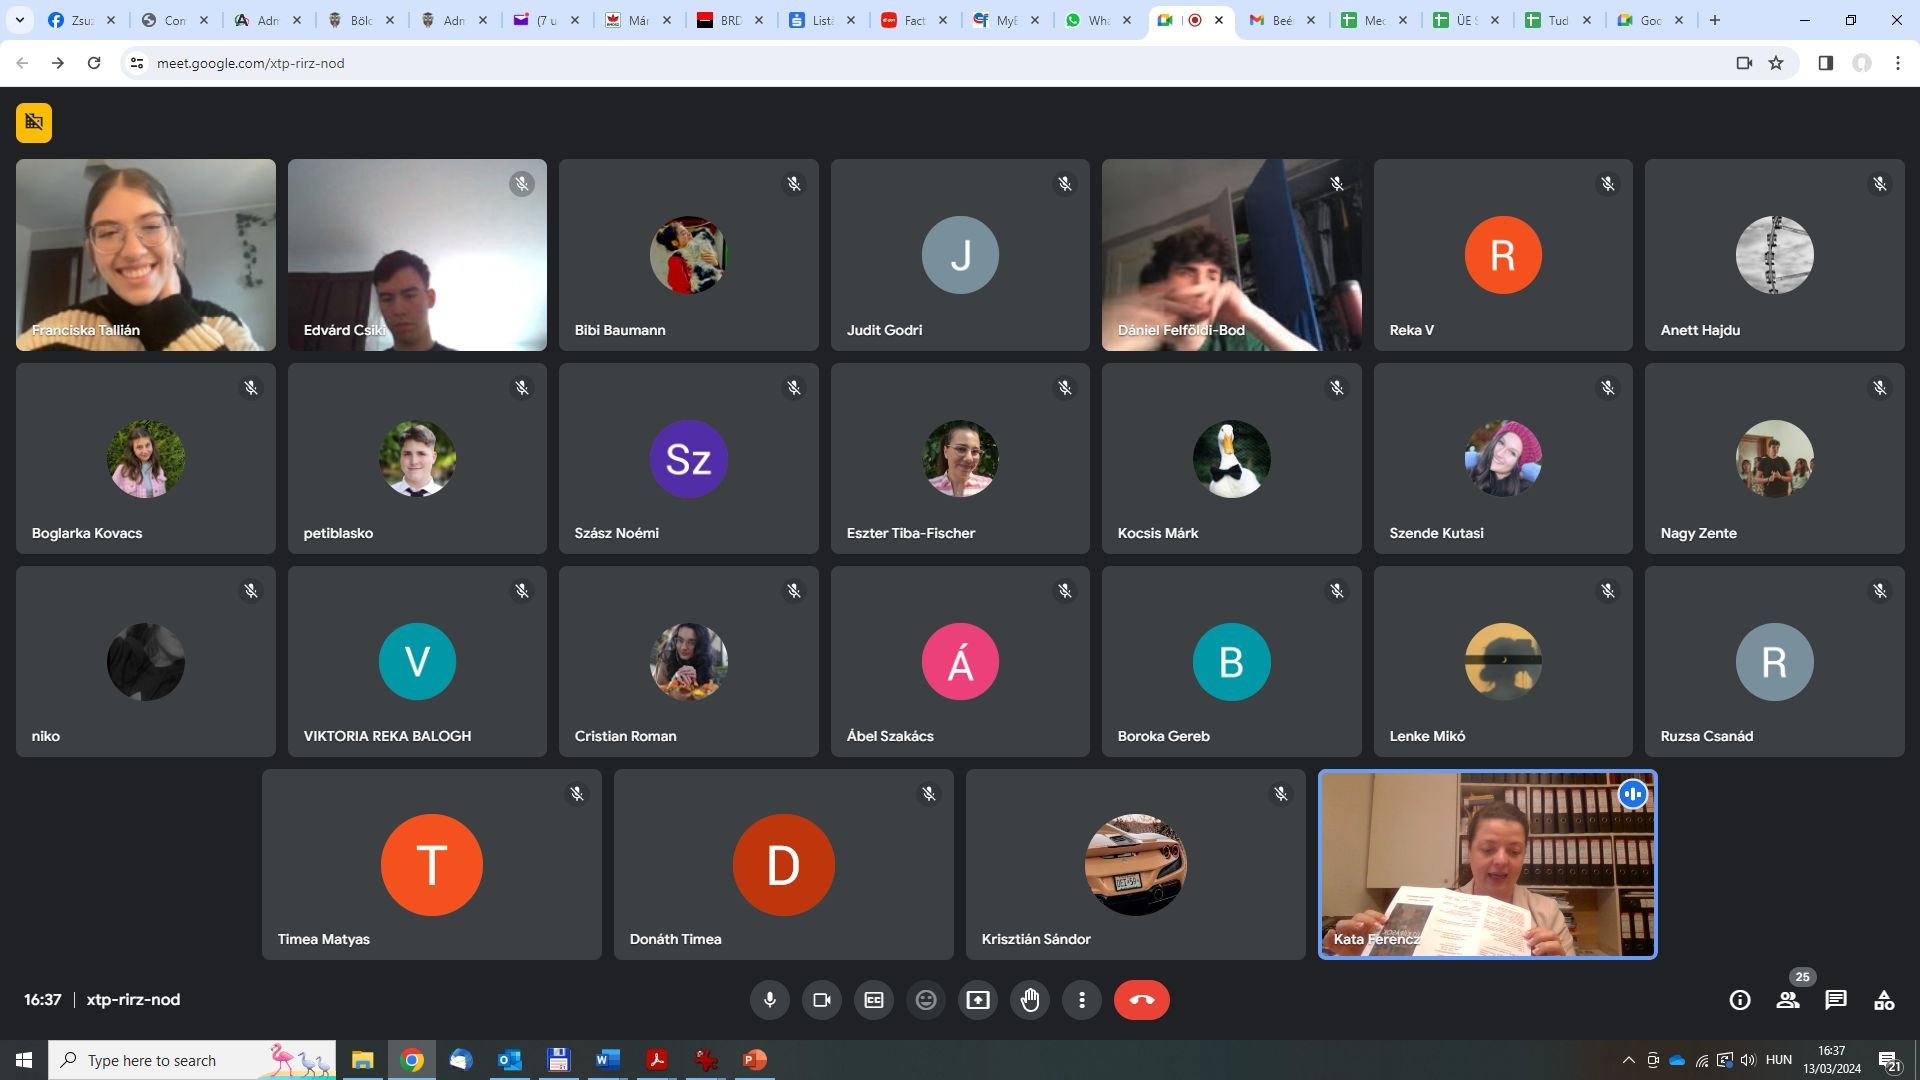Screen dimensions: 1920x1080
Task: Toggle the camera button in call controls
Action: (x=822, y=1000)
